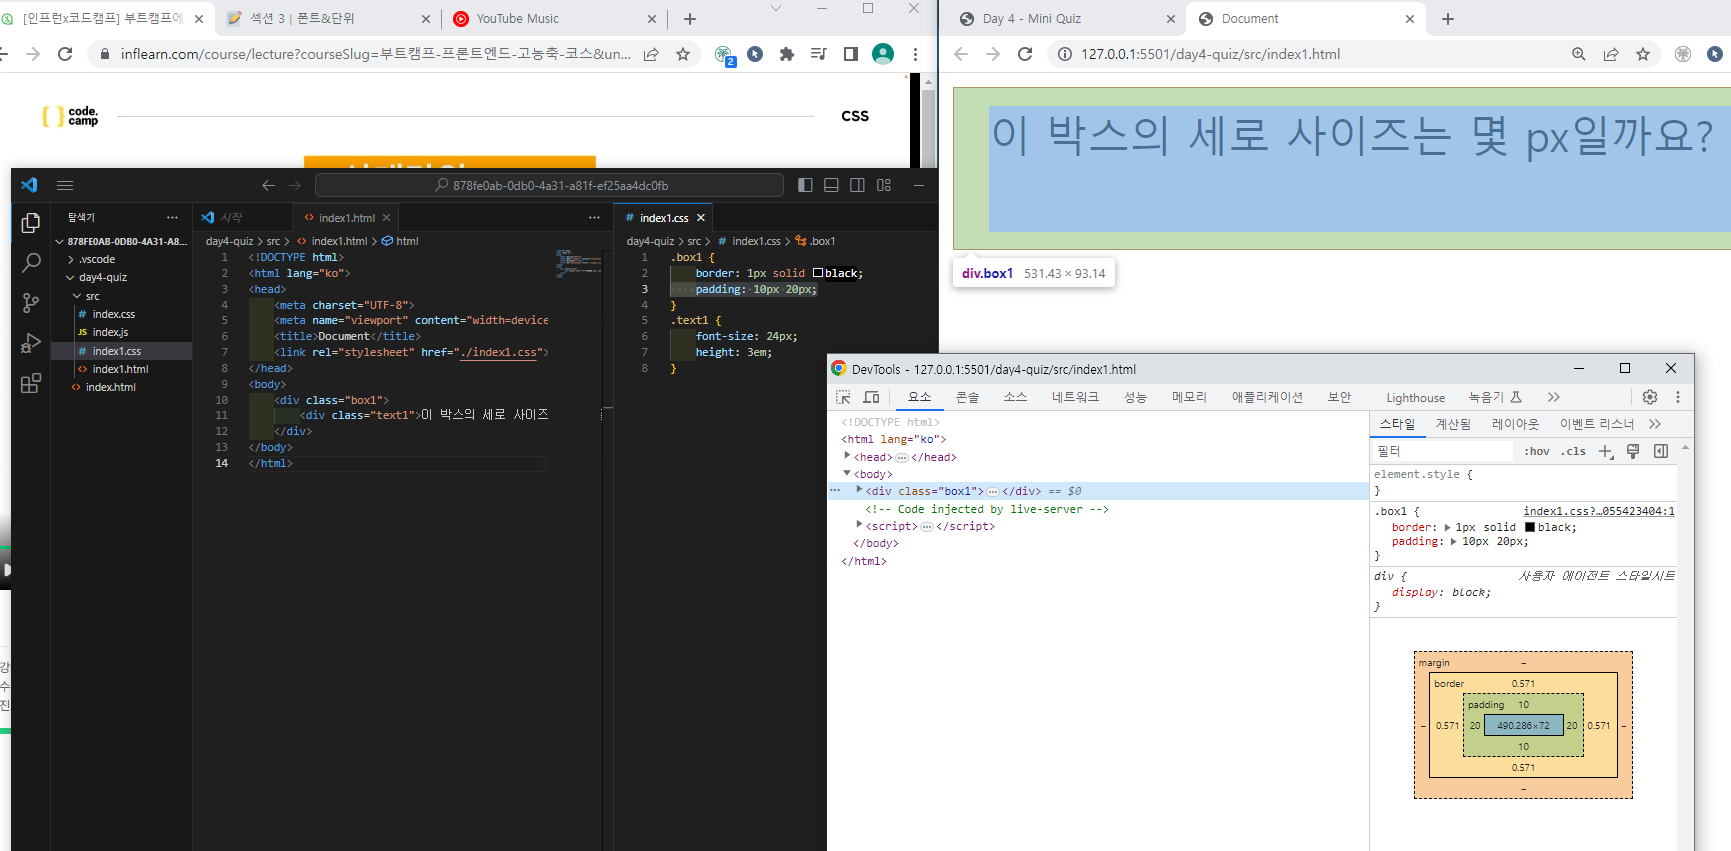Image resolution: width=1731 pixels, height=851 pixels.
Task: Expand the script element in DOM tree
Action: (859, 525)
